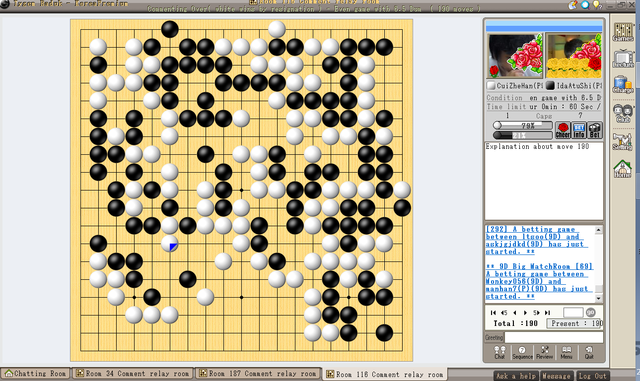The height and width of the screenshot is (381, 640).
Task: Click the red rose Cheer button
Action: click(563, 130)
